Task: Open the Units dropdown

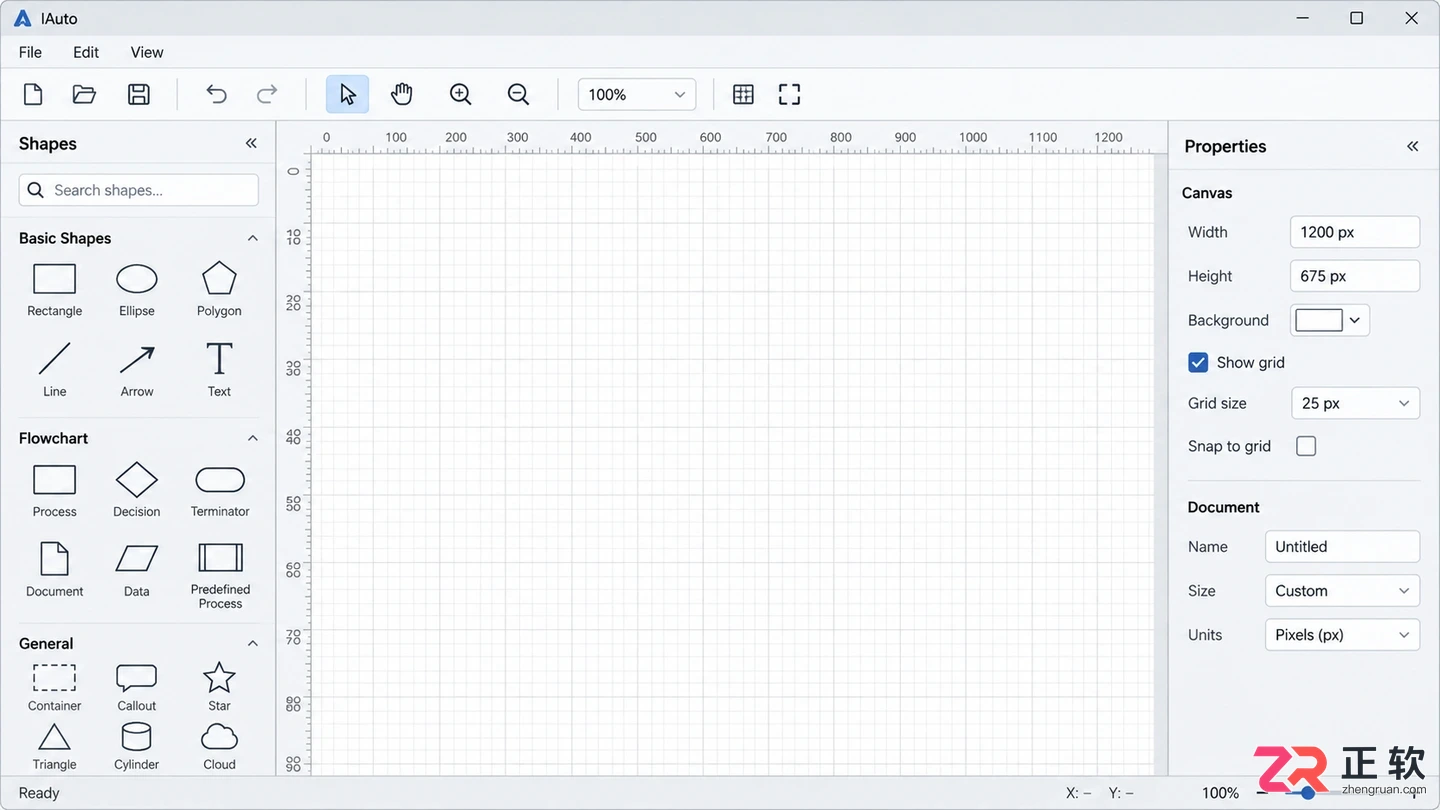Action: [1342, 635]
